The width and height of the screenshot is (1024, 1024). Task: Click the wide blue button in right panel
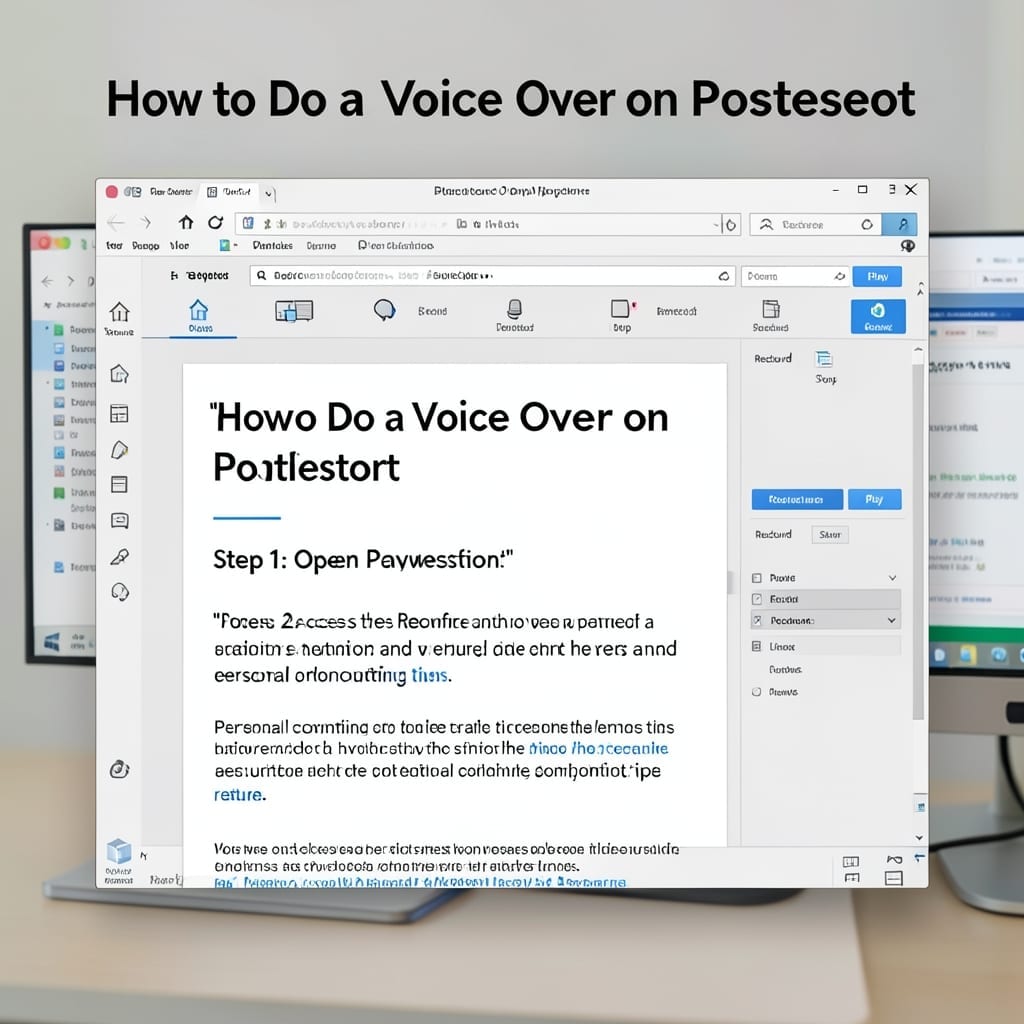[797, 500]
